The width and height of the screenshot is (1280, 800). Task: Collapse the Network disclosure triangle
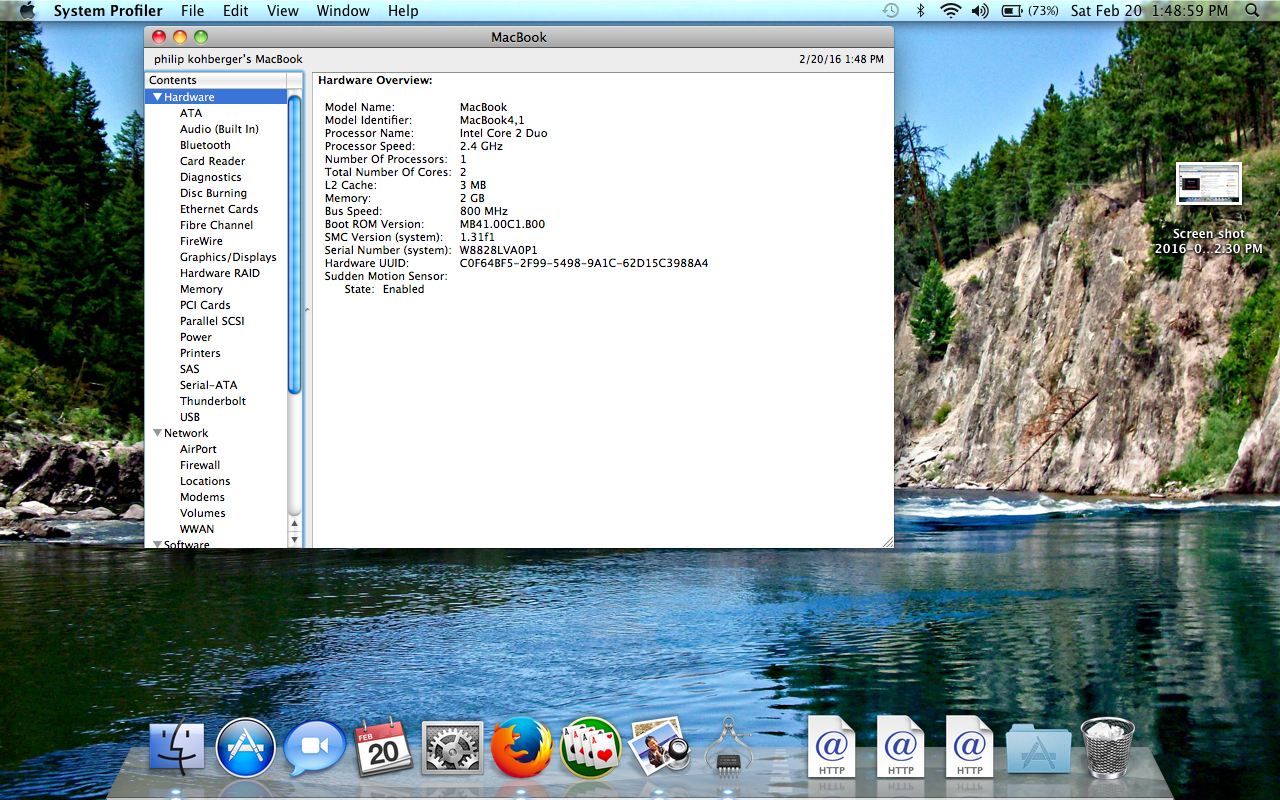[157, 433]
